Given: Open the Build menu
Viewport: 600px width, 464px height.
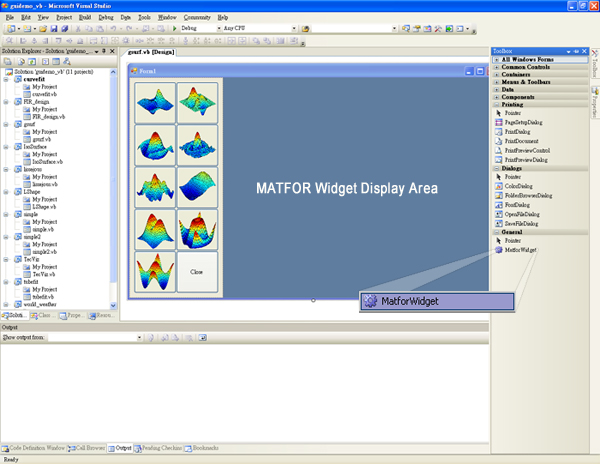Looking at the screenshot, I should point(85,17).
